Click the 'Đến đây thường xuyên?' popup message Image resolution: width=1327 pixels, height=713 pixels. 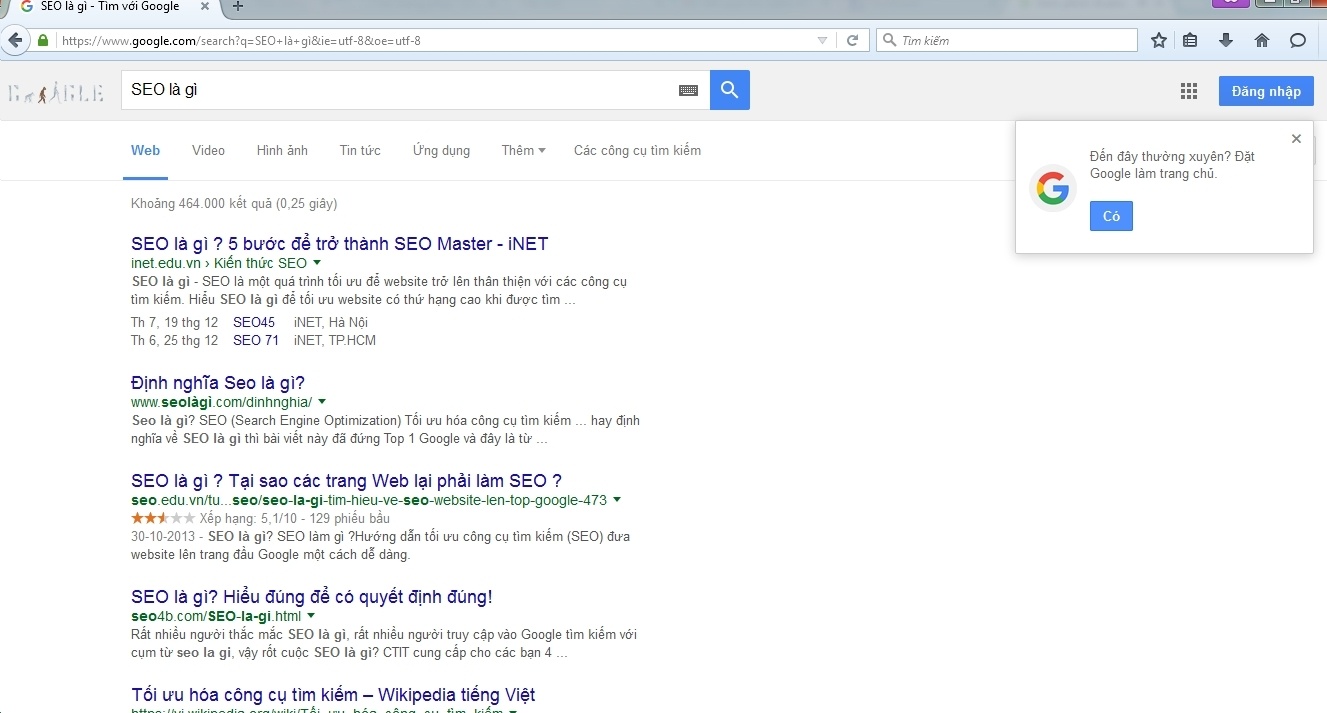point(1172,165)
